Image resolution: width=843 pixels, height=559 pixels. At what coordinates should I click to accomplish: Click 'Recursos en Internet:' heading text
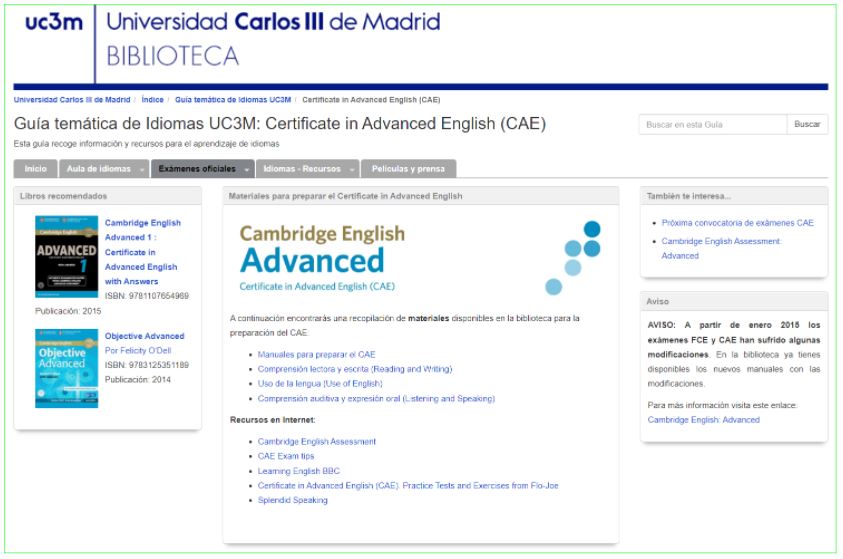(273, 420)
